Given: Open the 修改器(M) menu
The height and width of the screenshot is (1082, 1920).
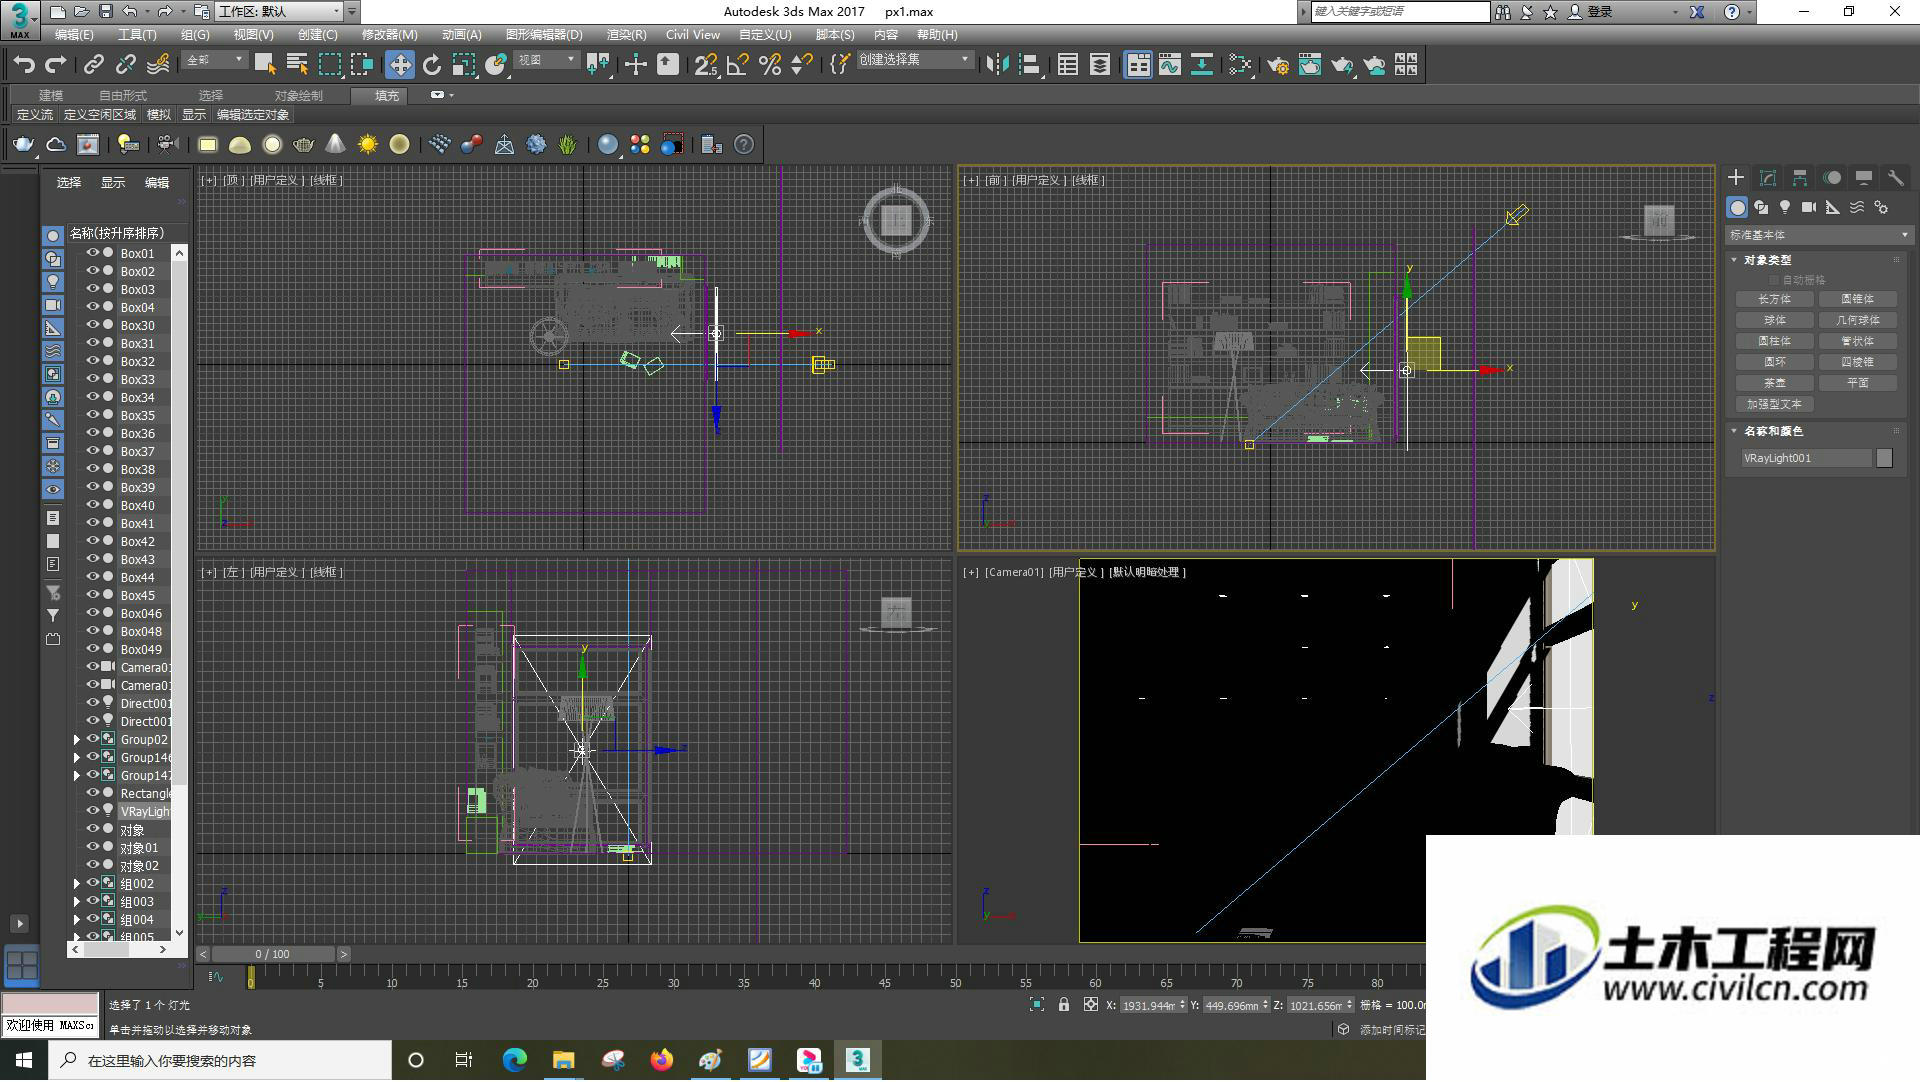Looking at the screenshot, I should coord(390,35).
